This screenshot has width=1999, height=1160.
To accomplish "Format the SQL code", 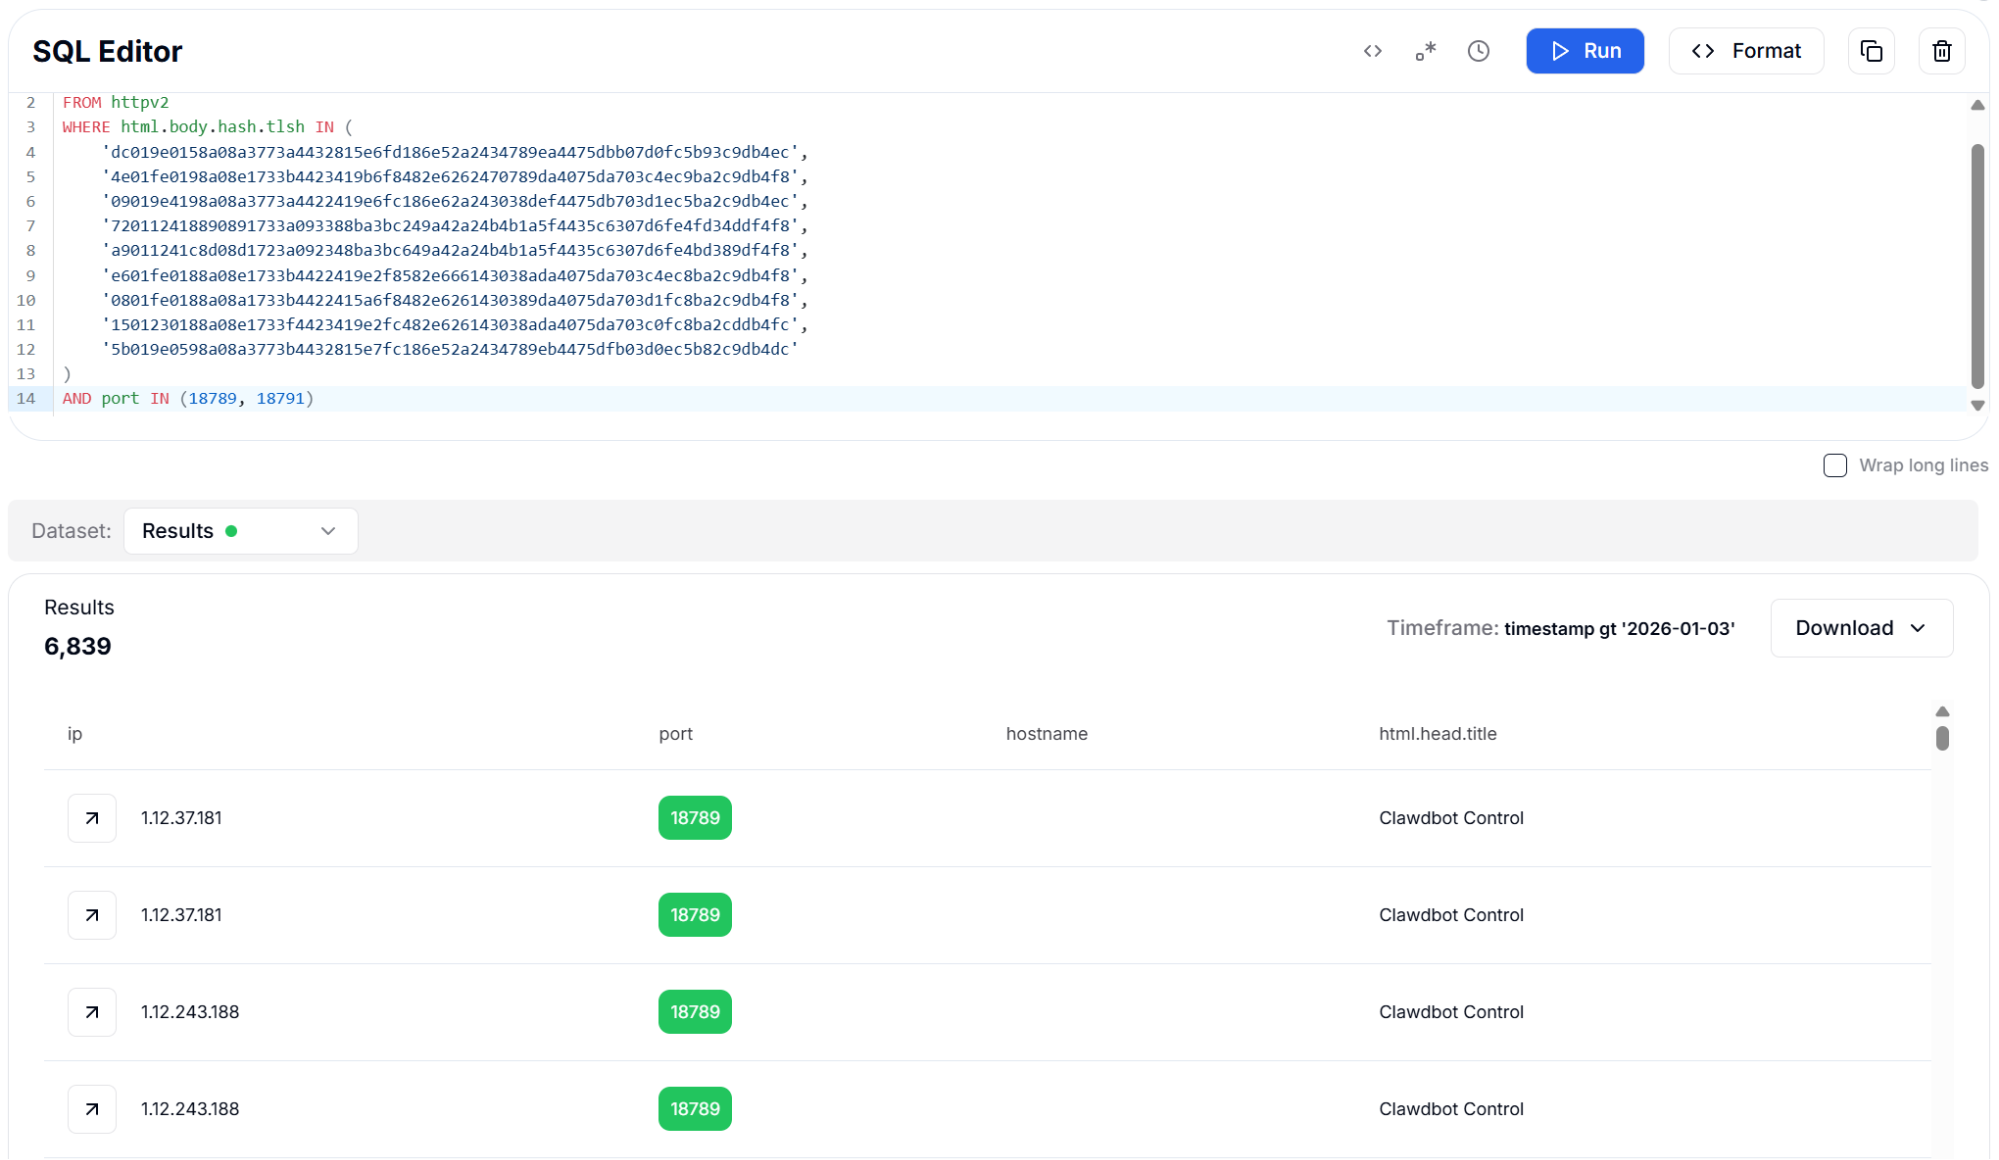I will point(1745,51).
